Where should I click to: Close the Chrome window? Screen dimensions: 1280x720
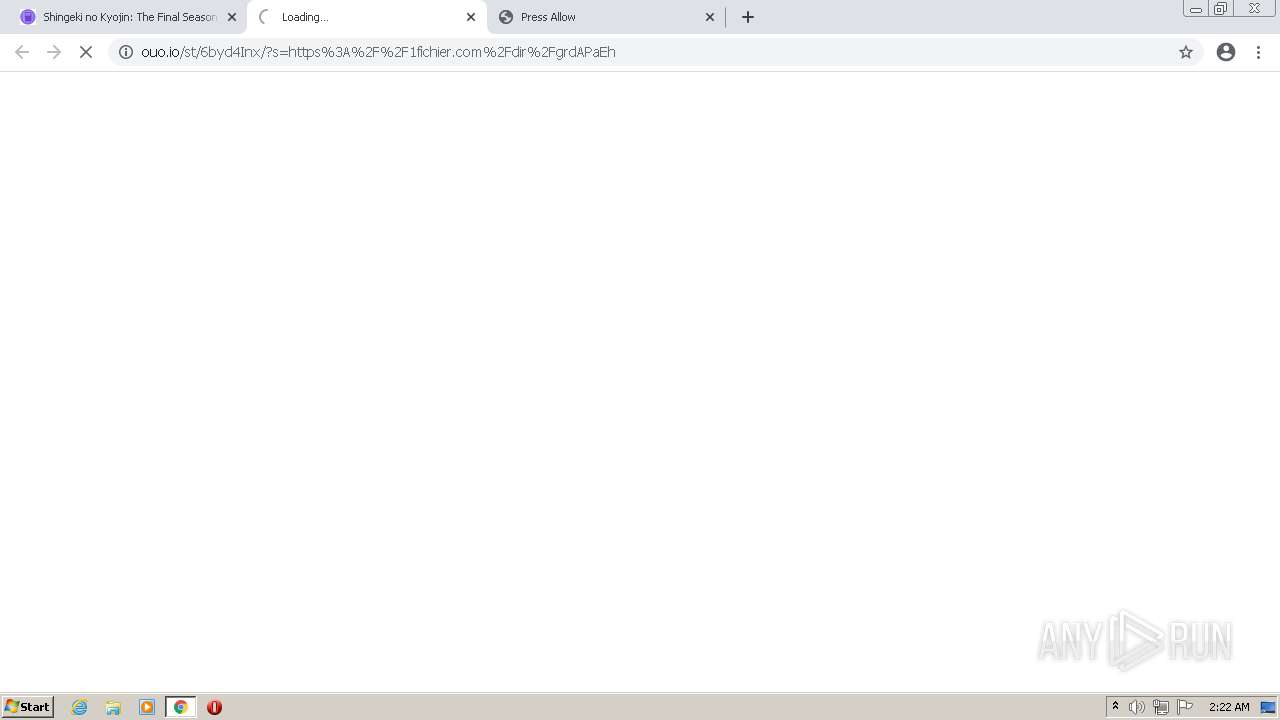pyautogui.click(x=1254, y=9)
